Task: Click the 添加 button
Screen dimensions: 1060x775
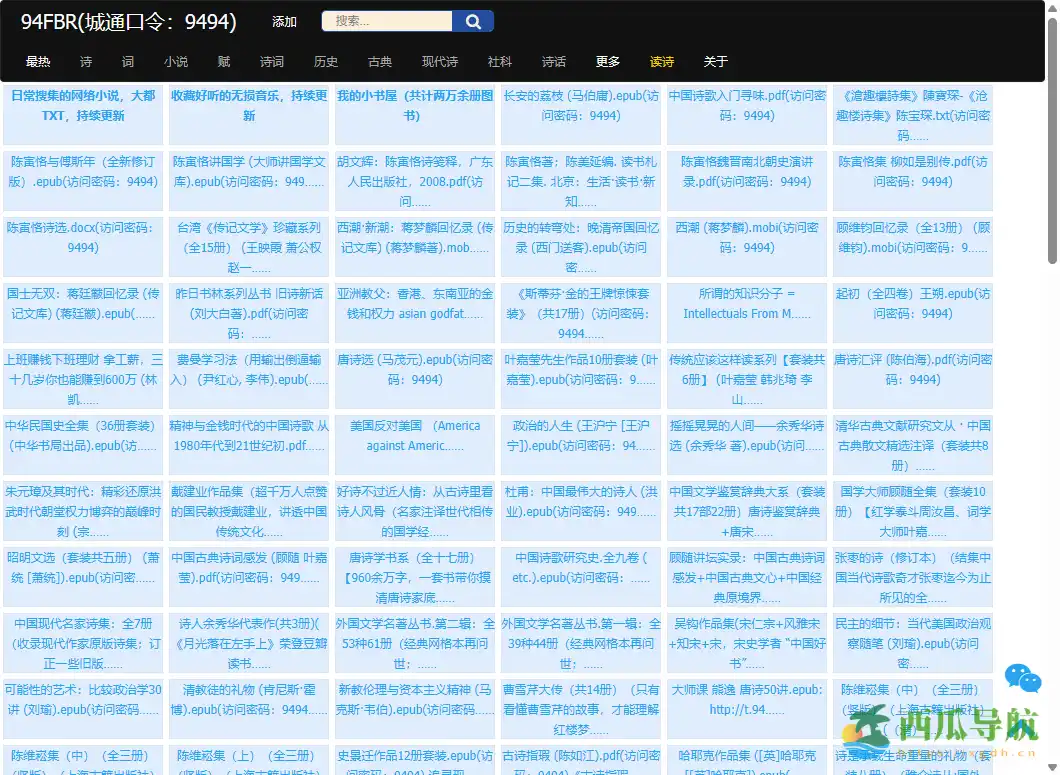Action: pyautogui.click(x=285, y=20)
